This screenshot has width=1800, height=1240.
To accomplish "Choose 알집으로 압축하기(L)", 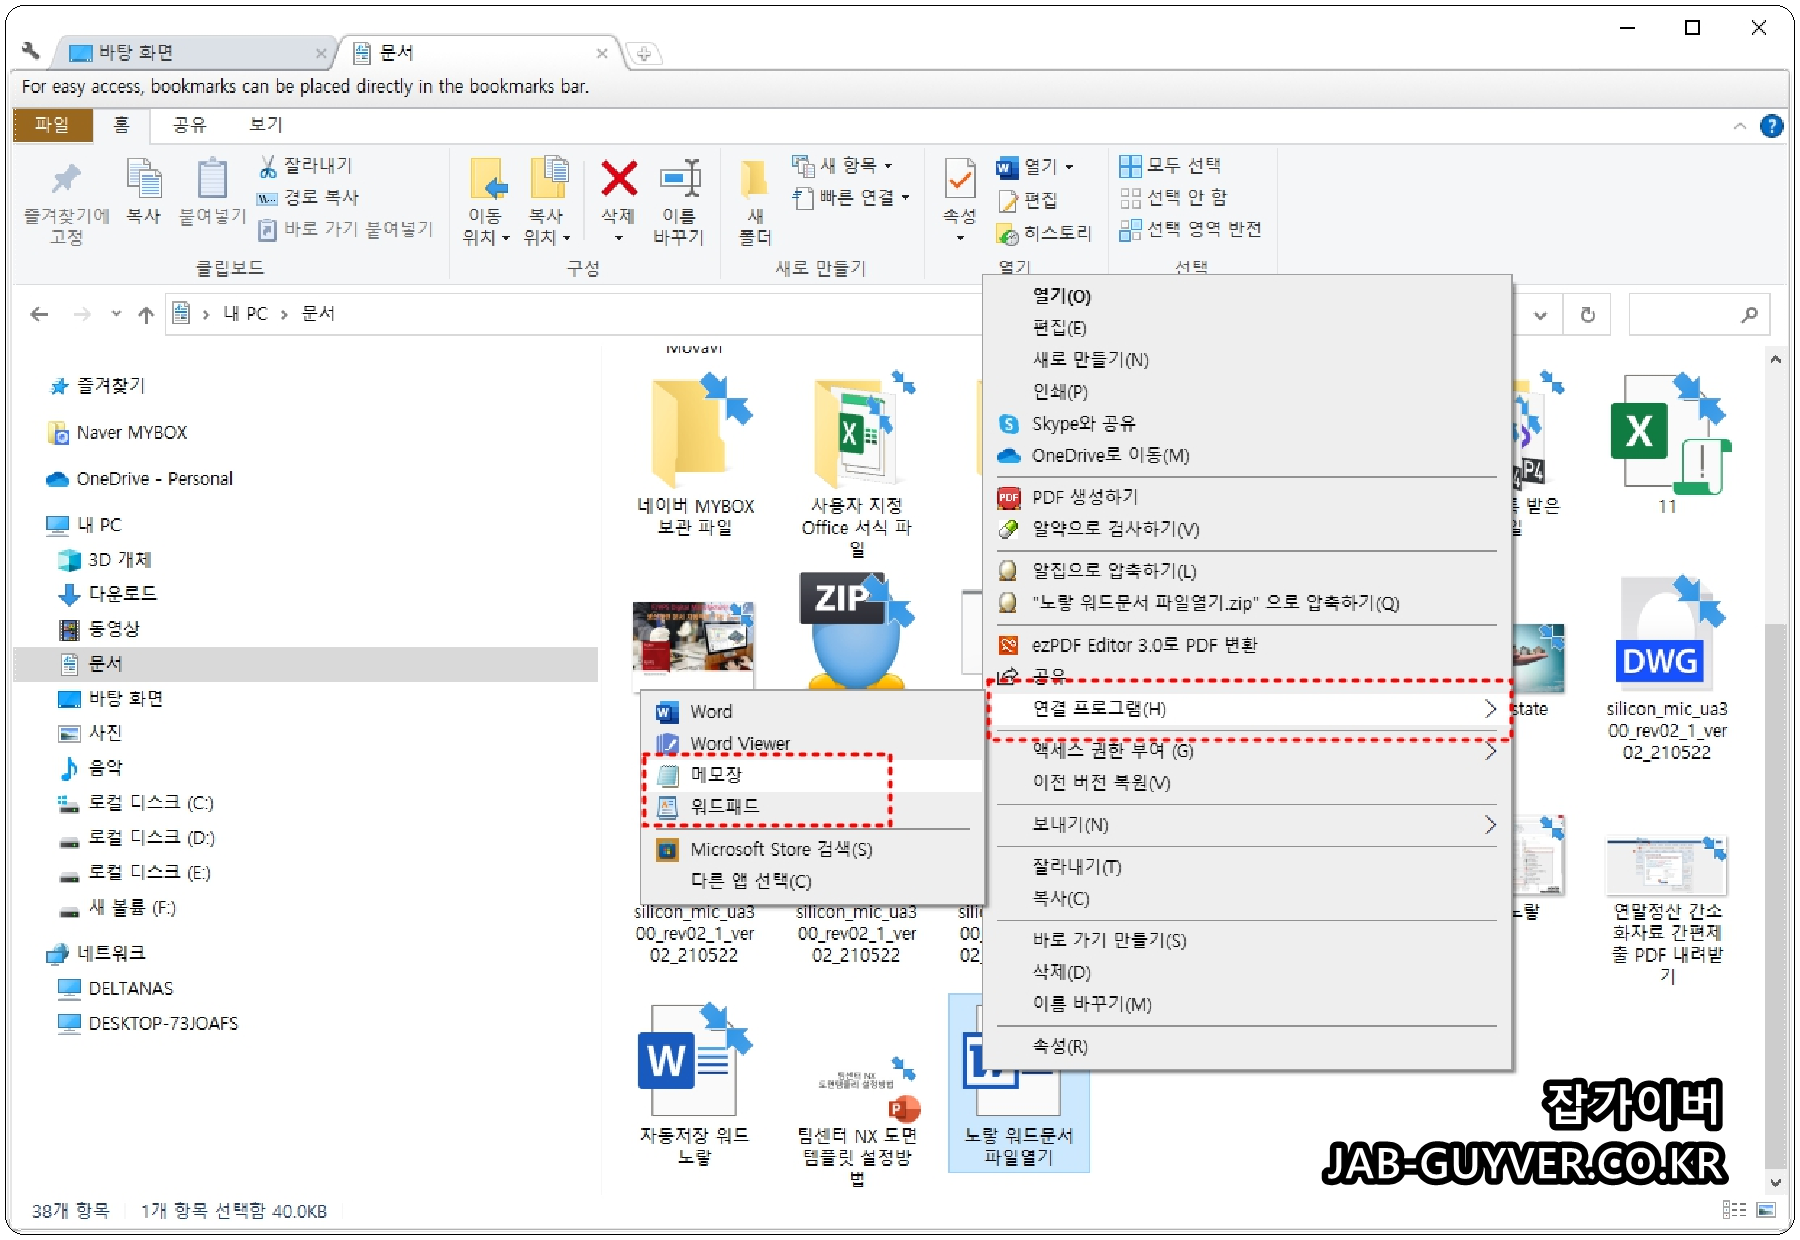I will (1247, 571).
